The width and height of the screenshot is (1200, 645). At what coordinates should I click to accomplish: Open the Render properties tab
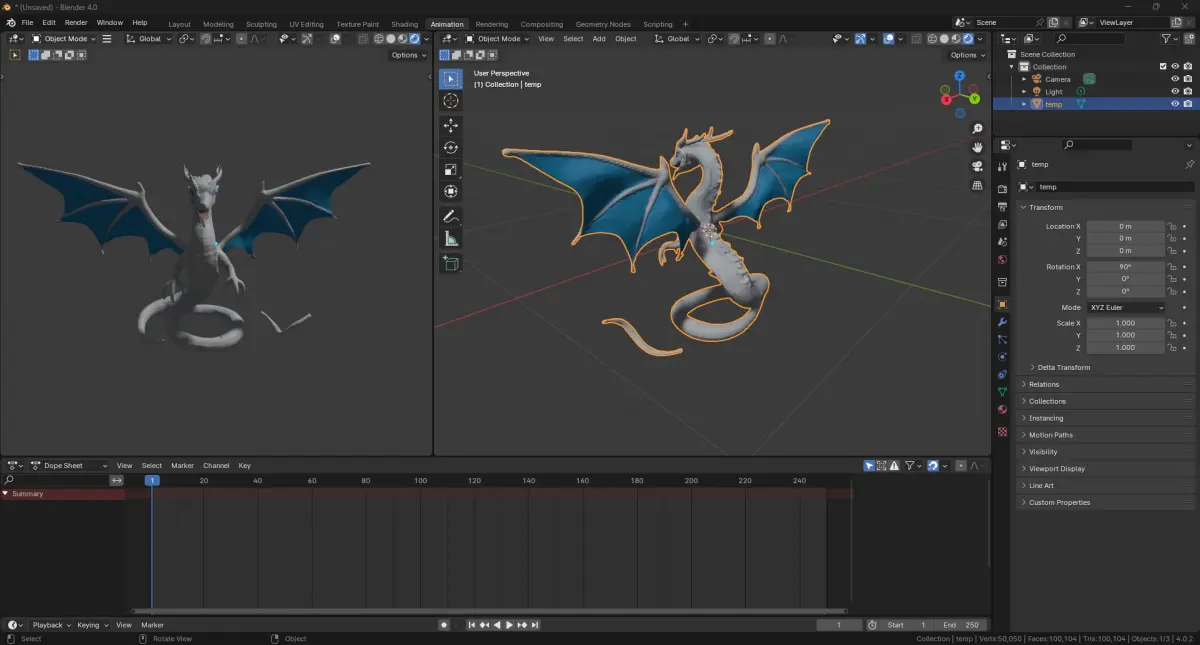[x=1002, y=189]
